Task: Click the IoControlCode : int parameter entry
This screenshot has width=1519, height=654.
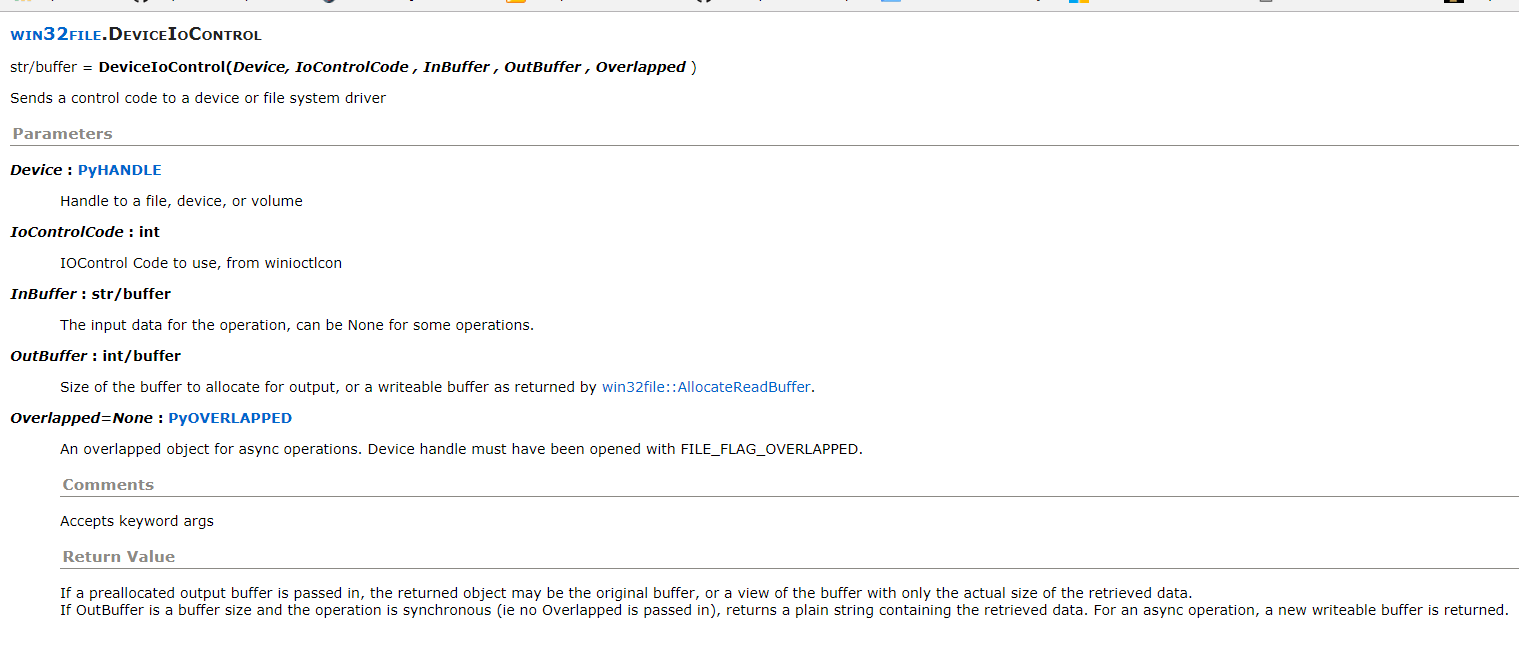Action: tap(85, 232)
